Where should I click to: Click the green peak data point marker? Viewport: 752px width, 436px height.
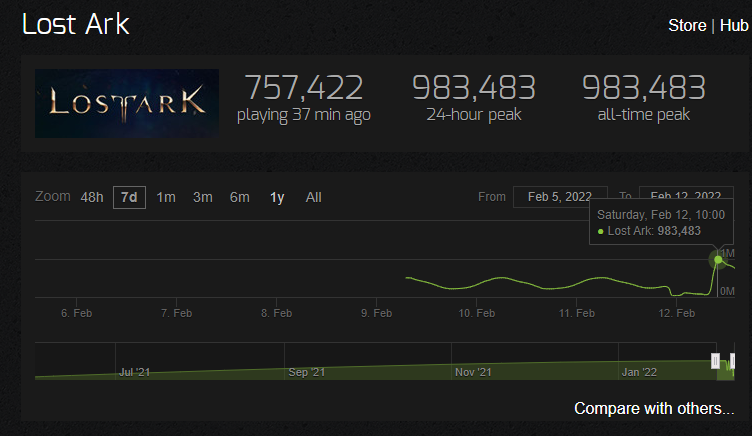coord(718,259)
